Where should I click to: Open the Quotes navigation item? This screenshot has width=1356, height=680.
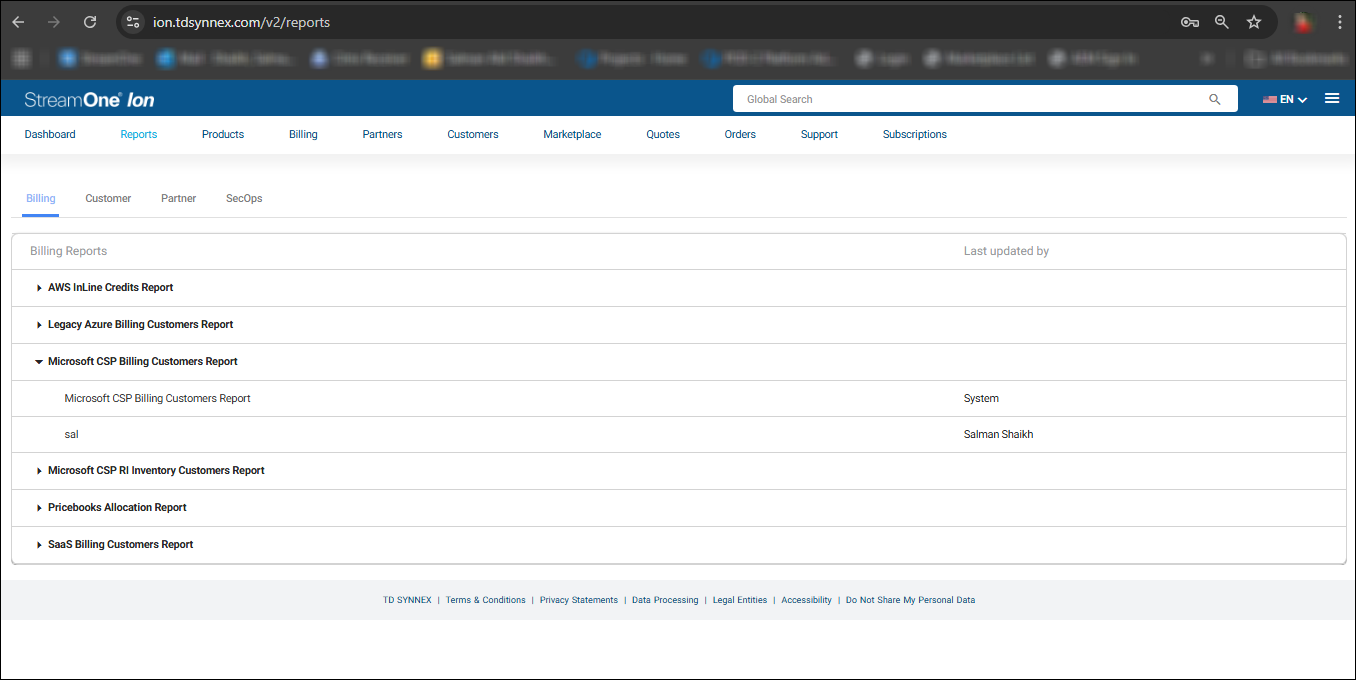[663, 134]
